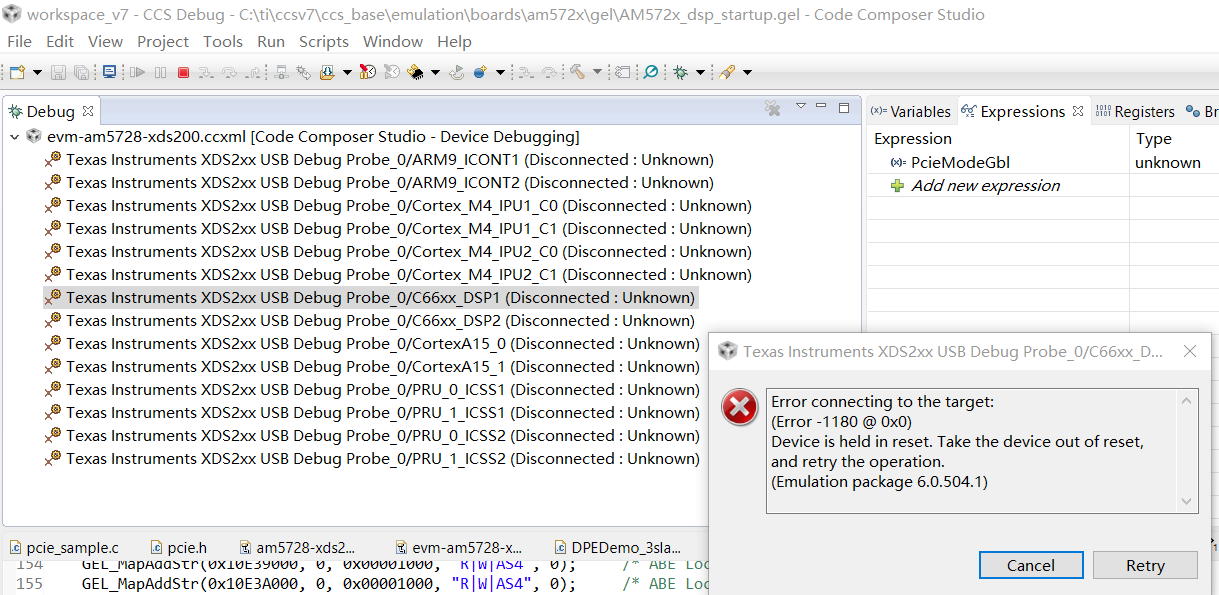Open the Build hammer dropdown arrow
This screenshot has height=595, width=1219.
(x=597, y=72)
